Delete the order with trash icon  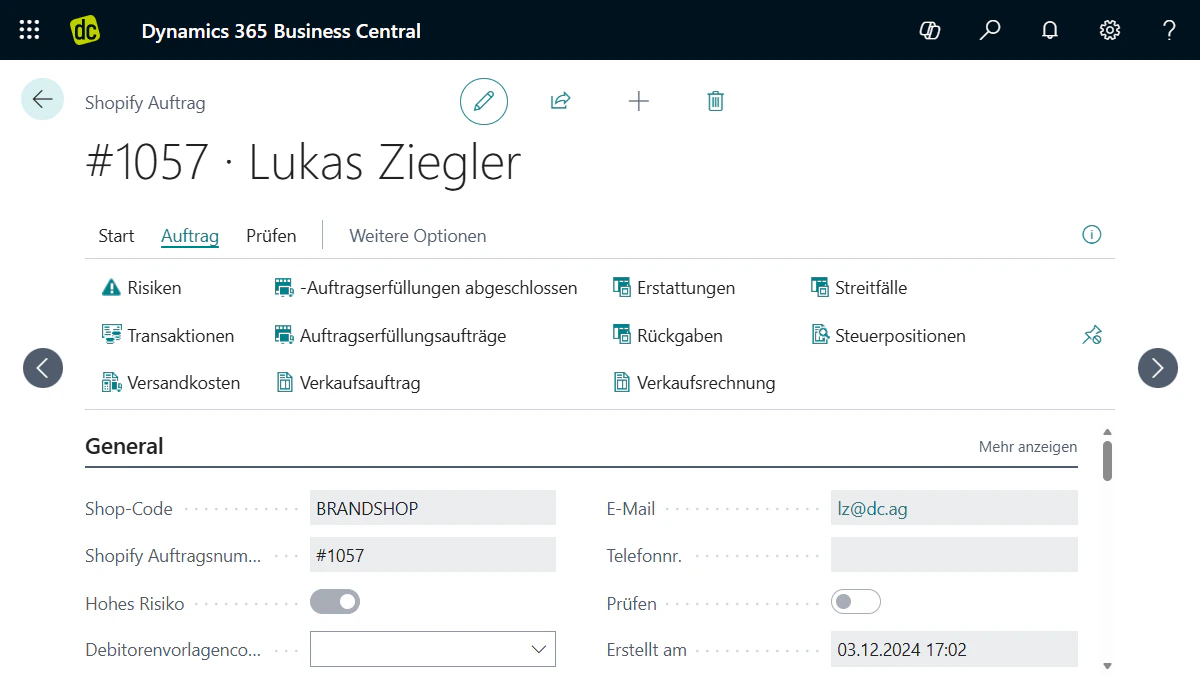(x=715, y=101)
